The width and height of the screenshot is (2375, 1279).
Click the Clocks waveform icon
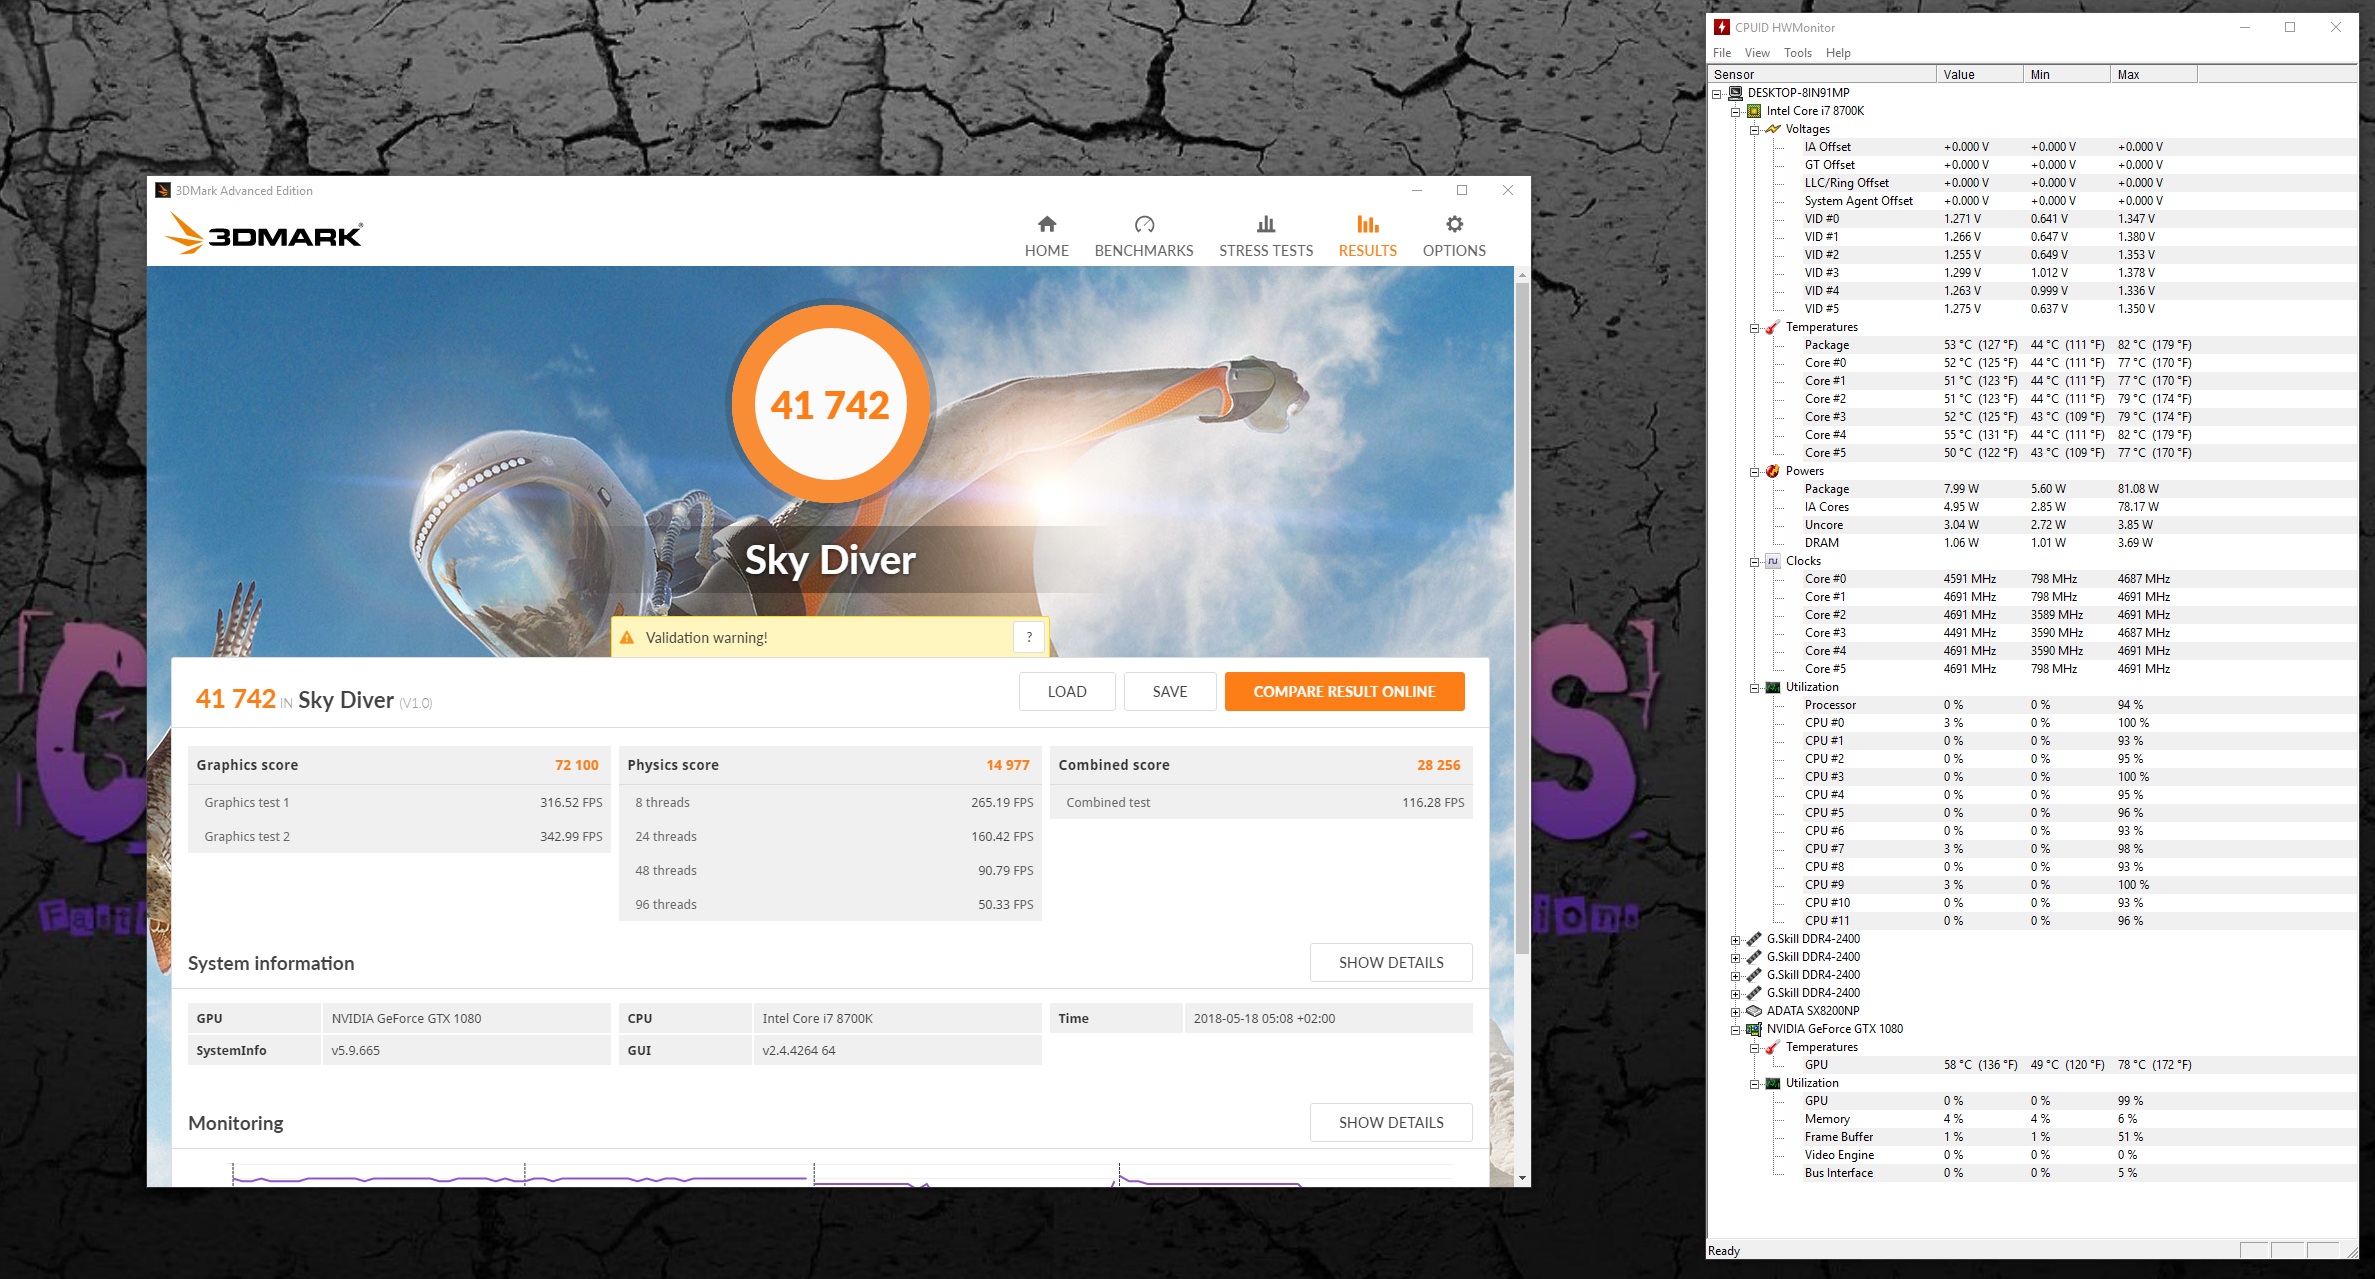1773,561
